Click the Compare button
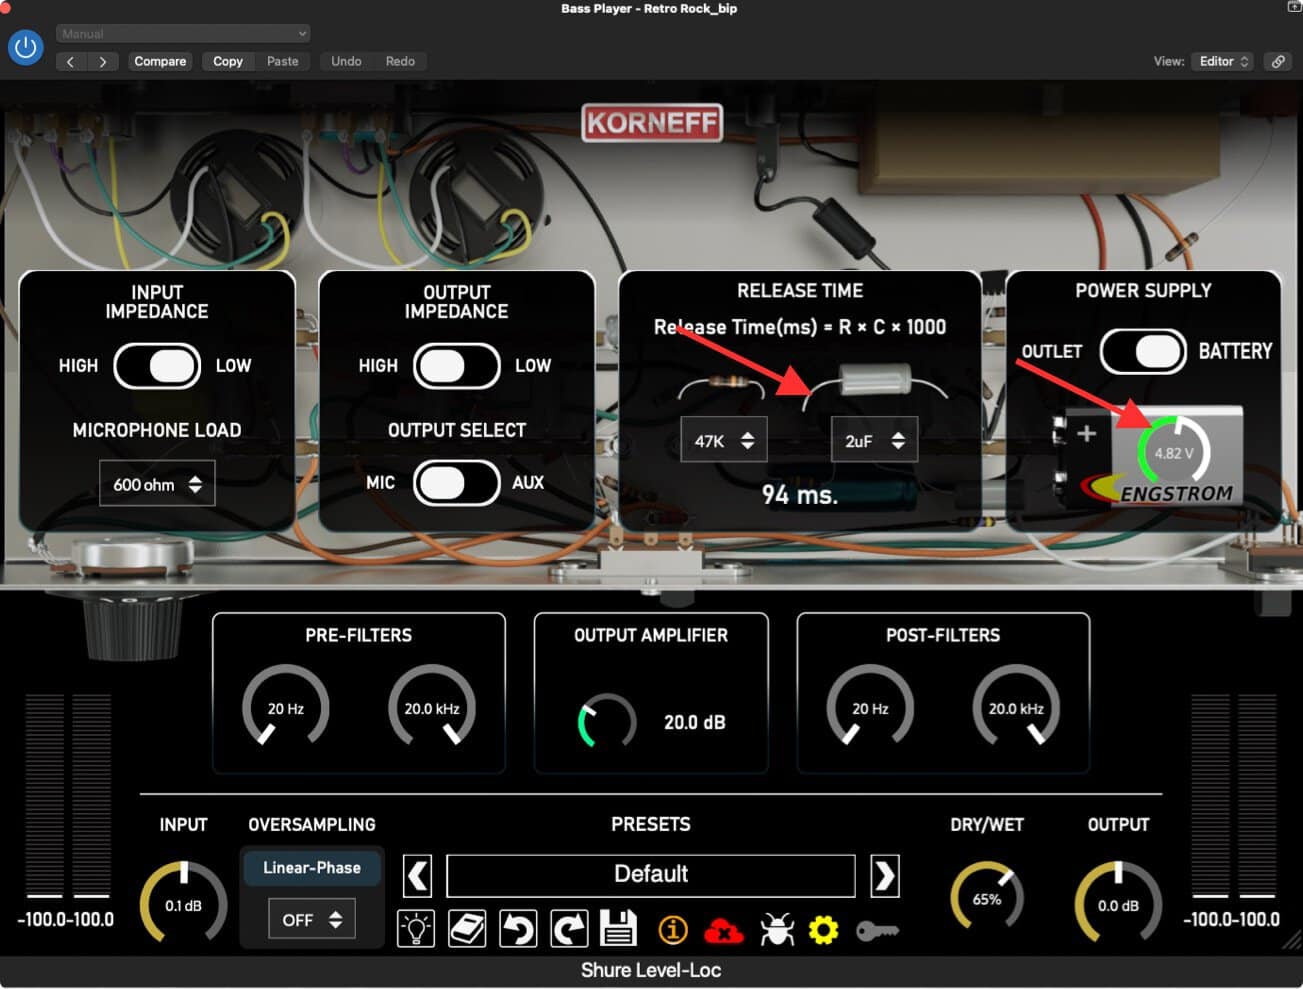 click(x=160, y=61)
